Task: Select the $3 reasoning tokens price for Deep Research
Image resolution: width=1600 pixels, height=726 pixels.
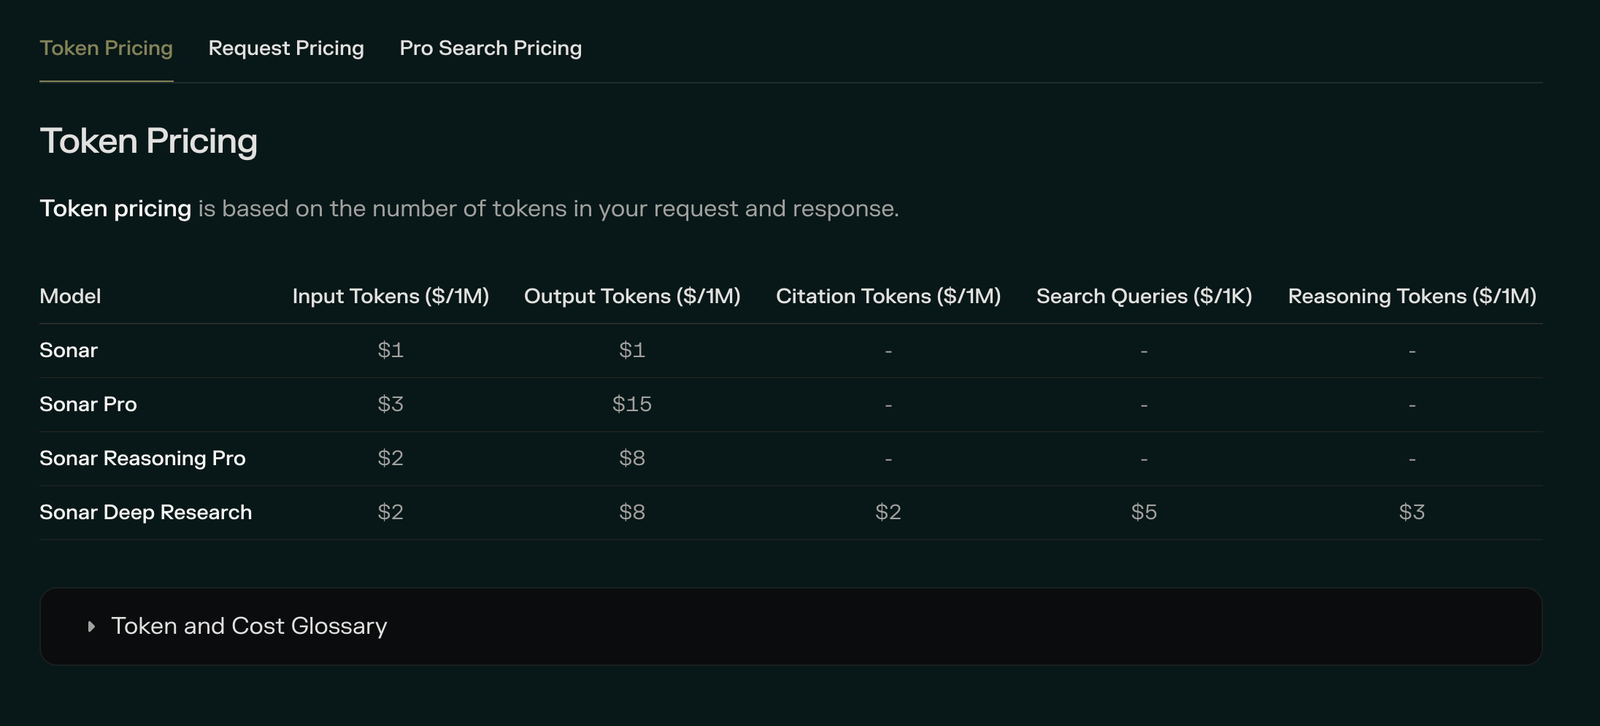Action: point(1412,512)
